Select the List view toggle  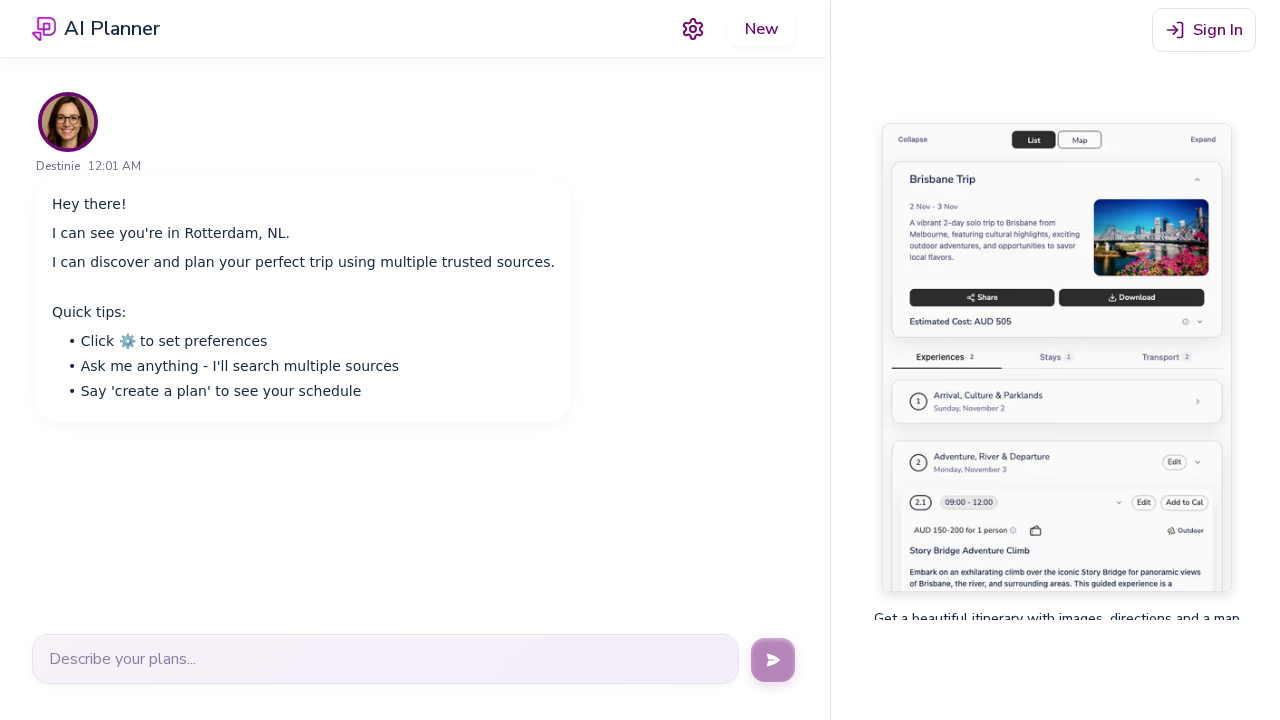pos(1033,139)
